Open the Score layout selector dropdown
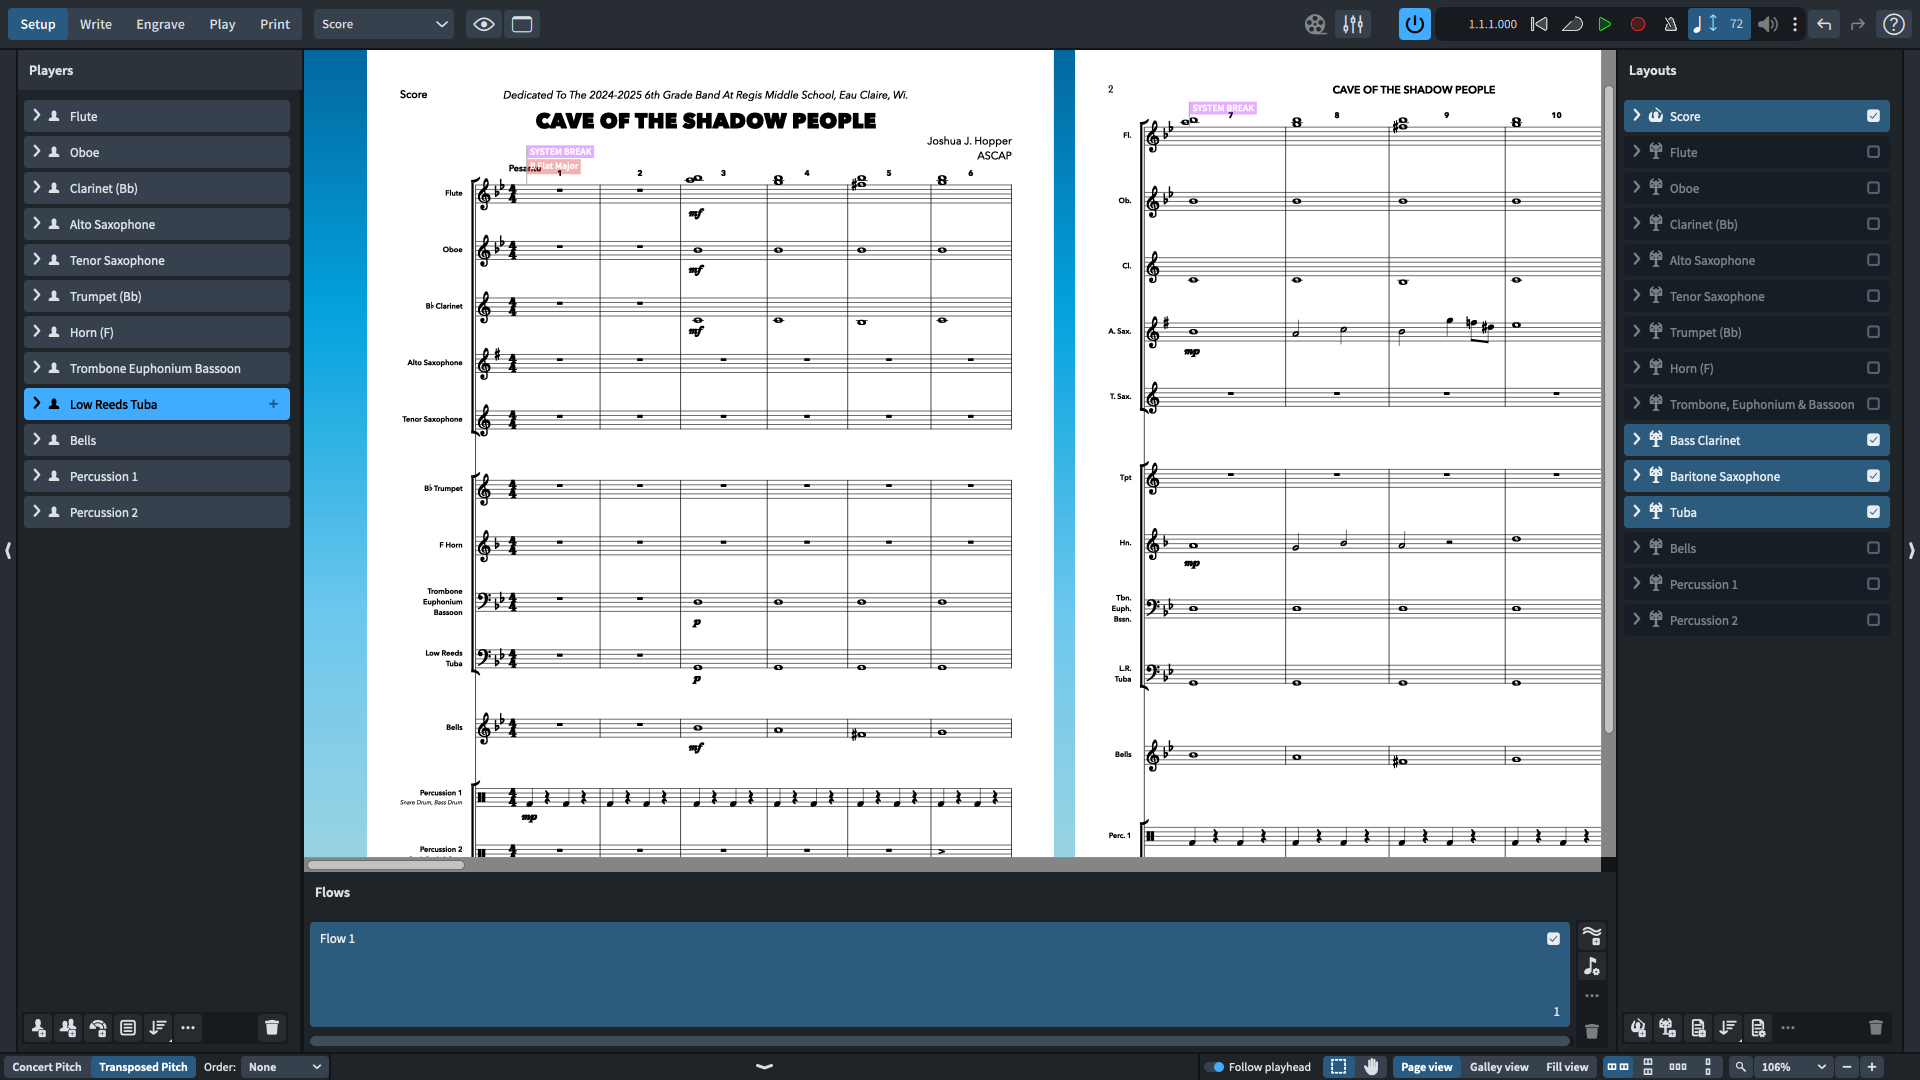This screenshot has width=1920, height=1080. (x=384, y=24)
